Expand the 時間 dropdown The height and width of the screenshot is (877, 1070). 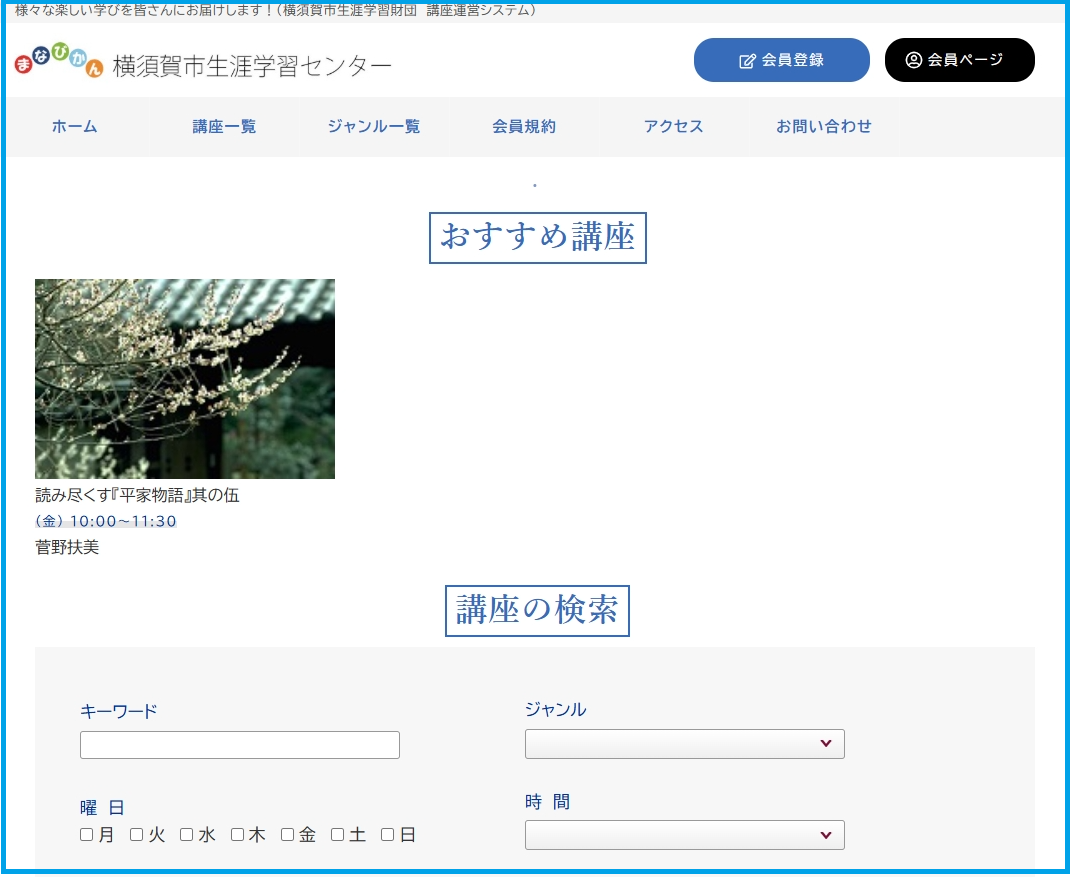coord(684,835)
